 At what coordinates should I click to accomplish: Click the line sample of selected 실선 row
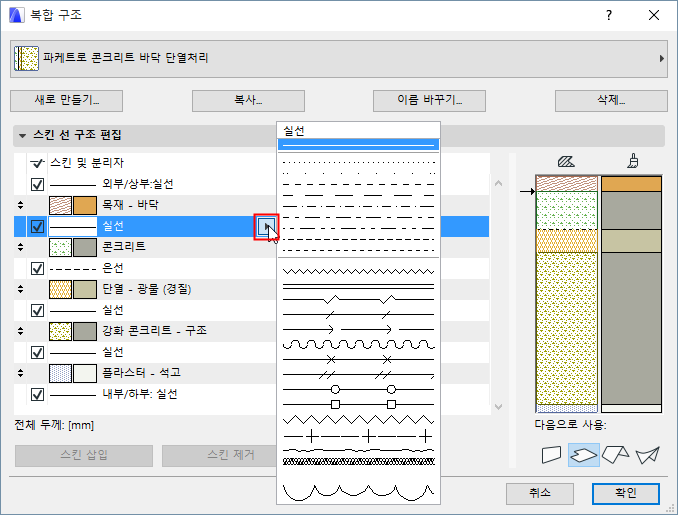tap(73, 226)
